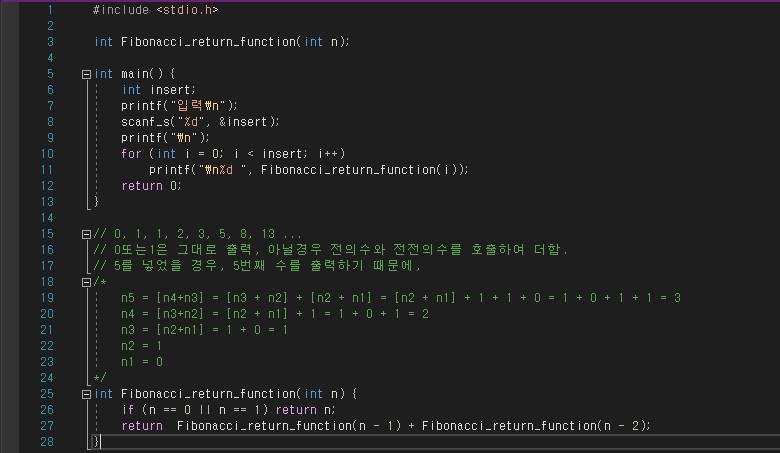Click the scanf_s("%d", &insert) statement
The height and width of the screenshot is (453, 780).
click(x=200, y=122)
